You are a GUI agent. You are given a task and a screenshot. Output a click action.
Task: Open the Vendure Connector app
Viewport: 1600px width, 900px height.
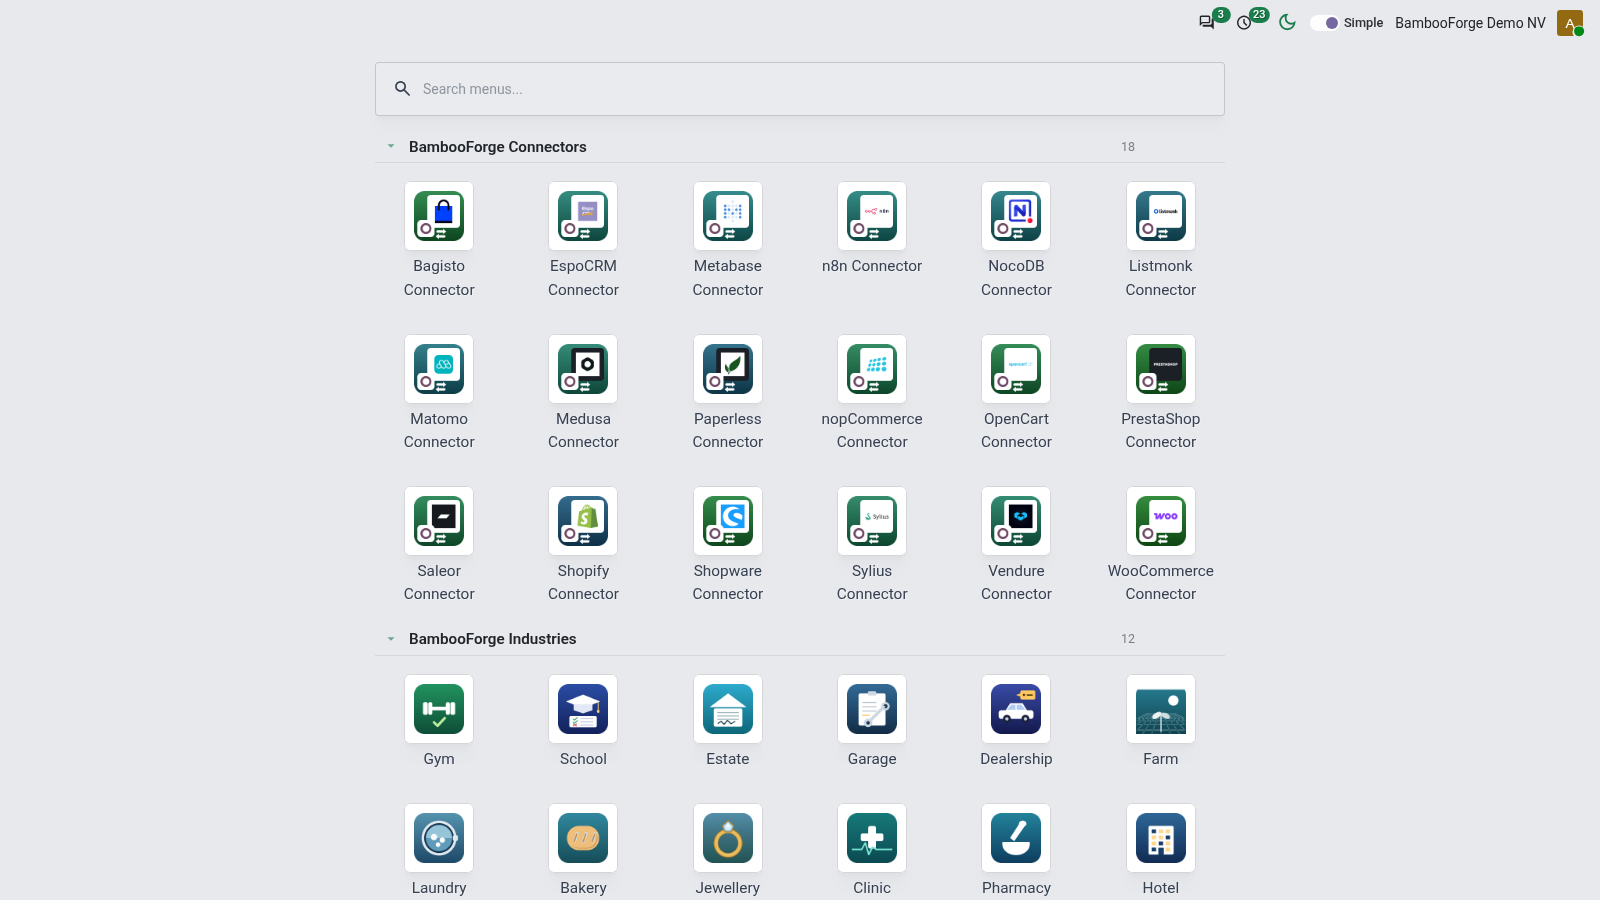[x=1016, y=521]
